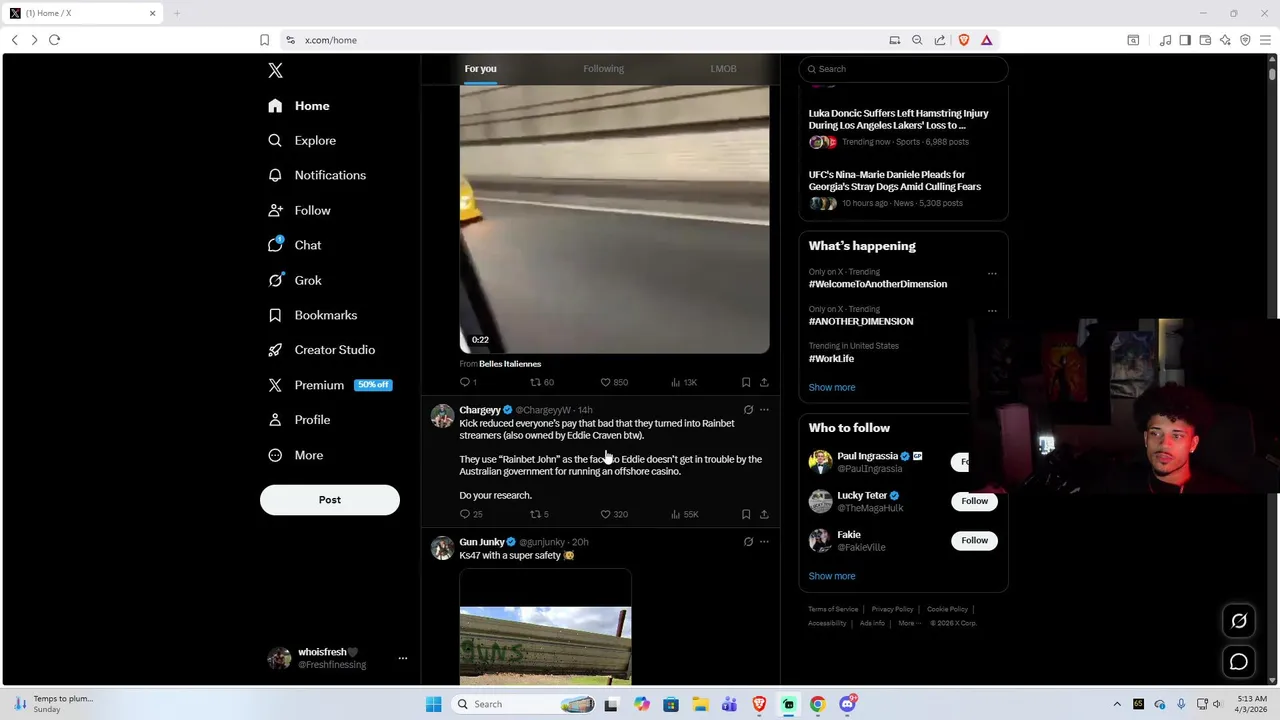Open Luka Doncic hamstring injury story

899,119
